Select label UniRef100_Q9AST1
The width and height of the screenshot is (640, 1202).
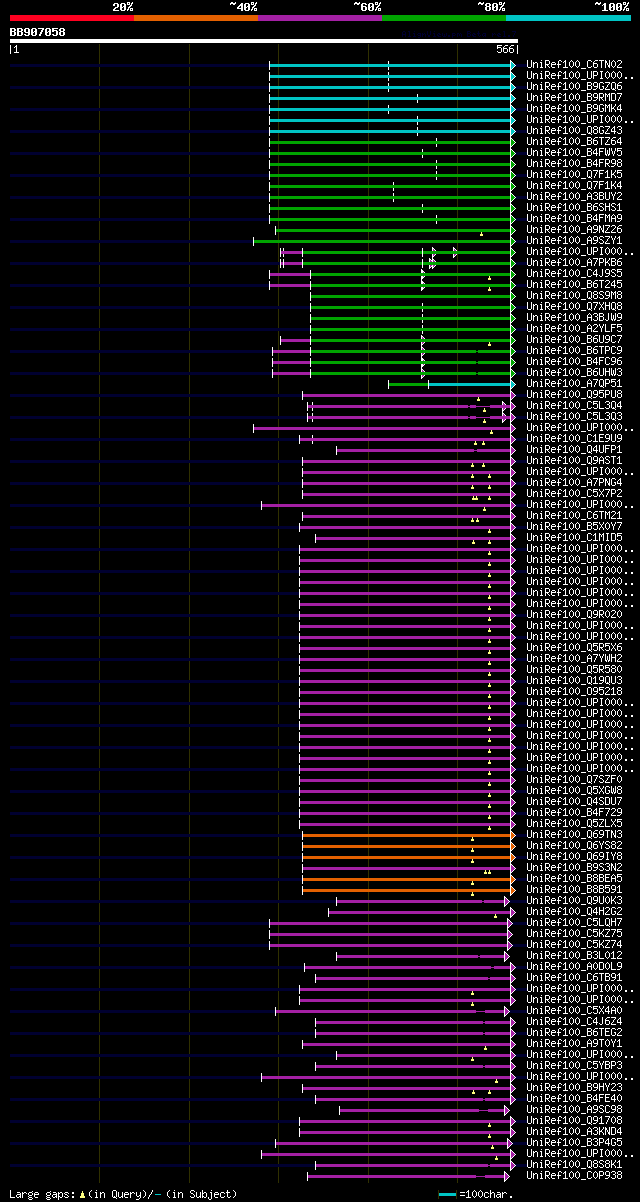(576, 461)
